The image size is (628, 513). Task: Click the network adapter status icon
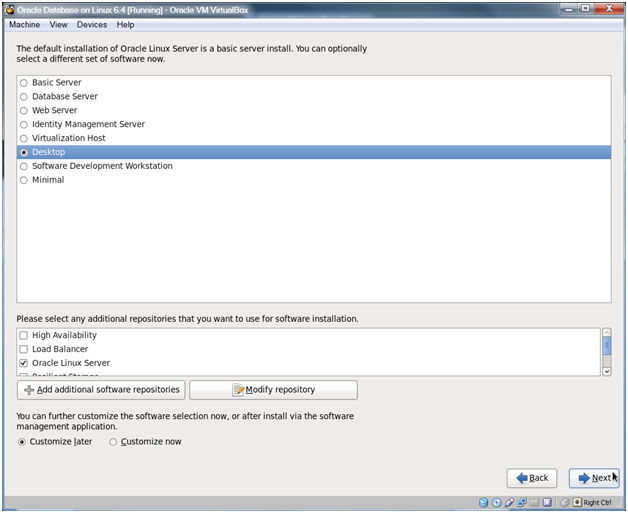pos(521,503)
